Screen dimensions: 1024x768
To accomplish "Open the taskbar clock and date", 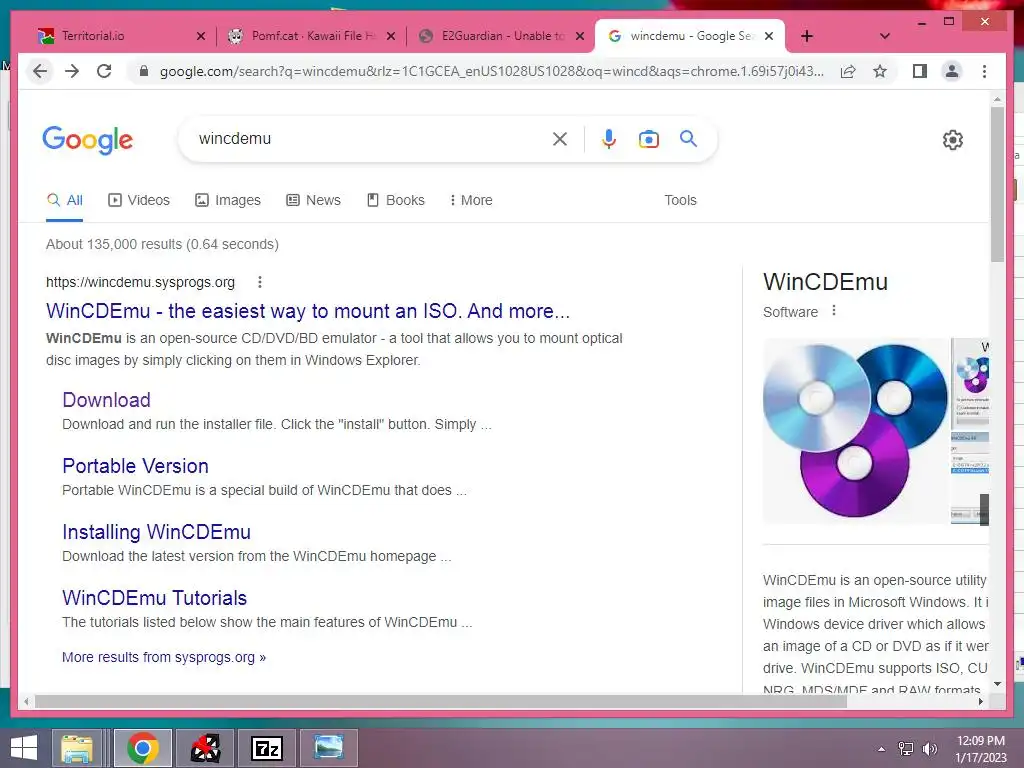I will pyautogui.click(x=980, y=749).
